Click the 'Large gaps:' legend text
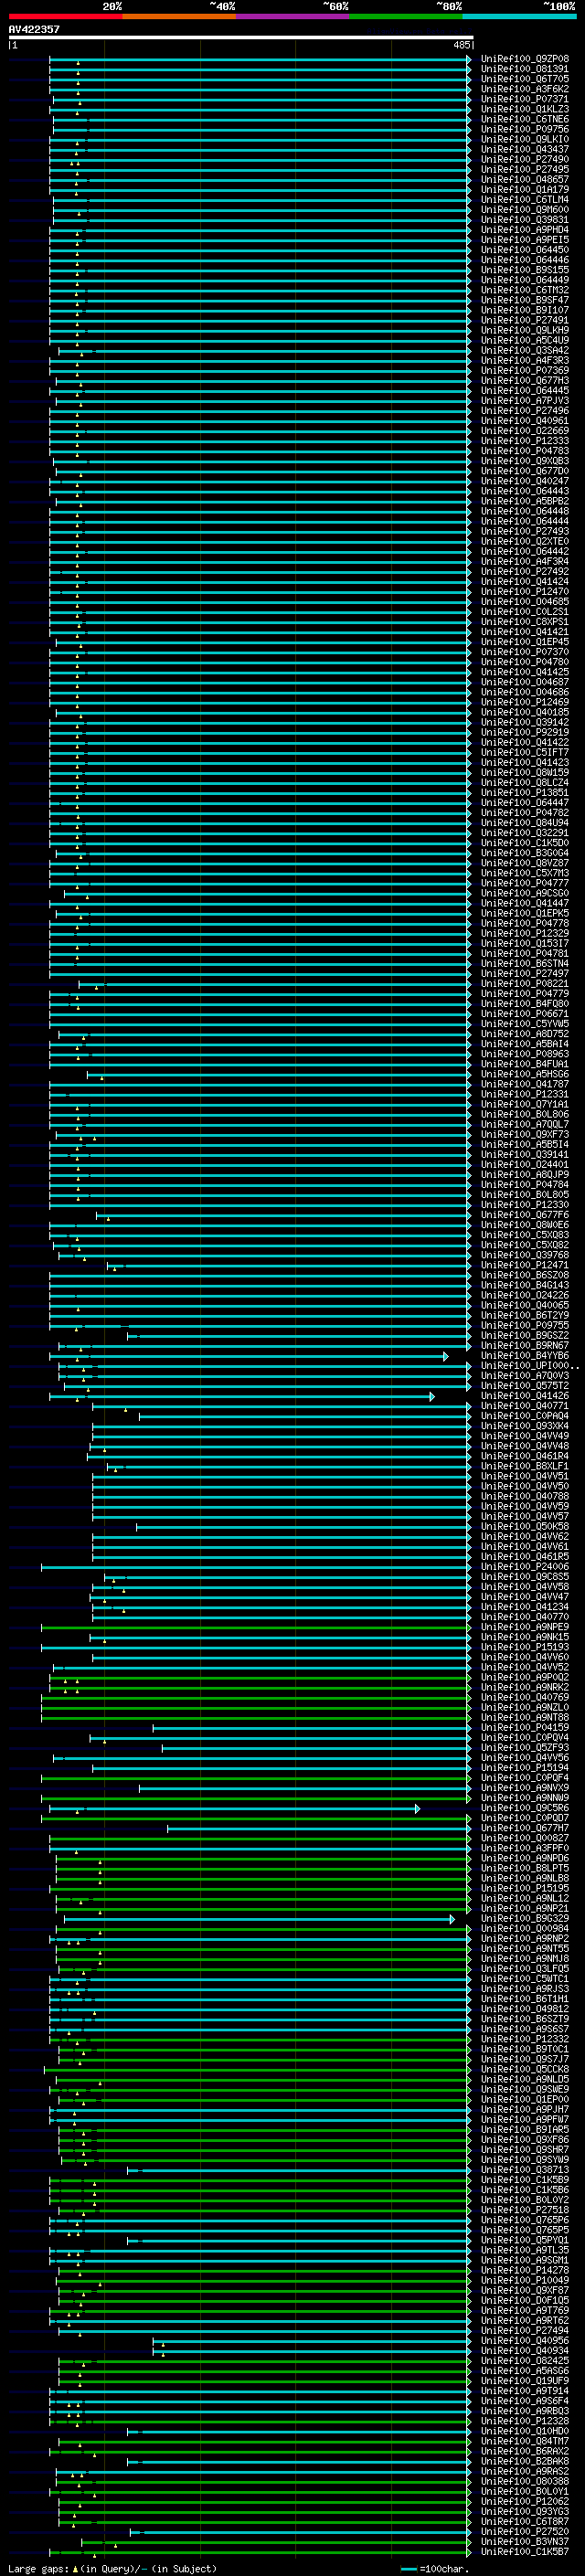Viewport: 585px width, 2576px height. point(38,2569)
